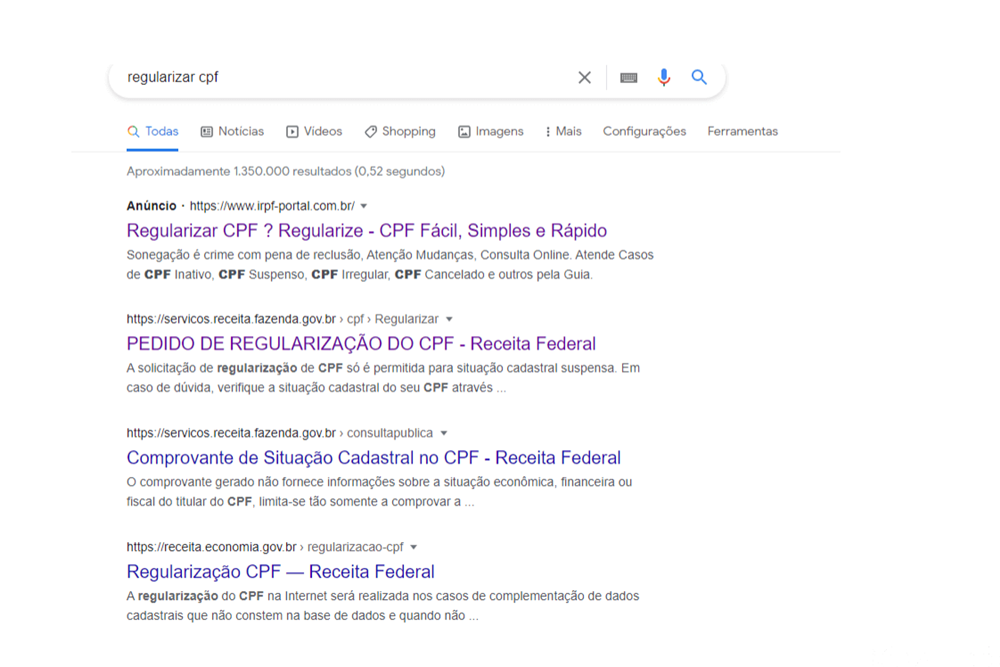1000x667 pixels.
Task: Expand the Mais menu
Action: tap(563, 131)
